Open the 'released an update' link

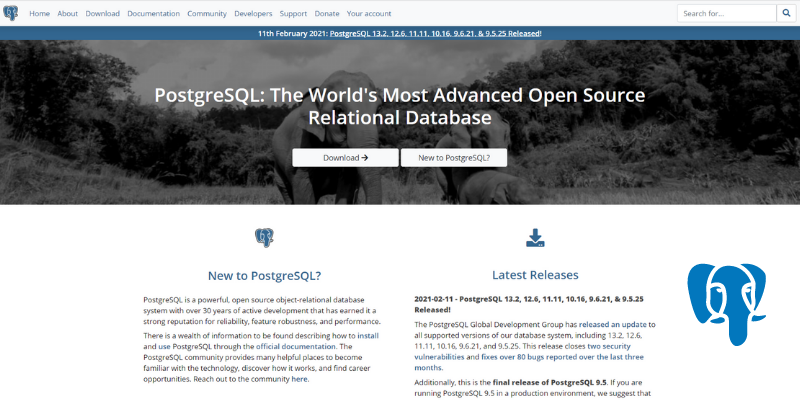coord(614,324)
